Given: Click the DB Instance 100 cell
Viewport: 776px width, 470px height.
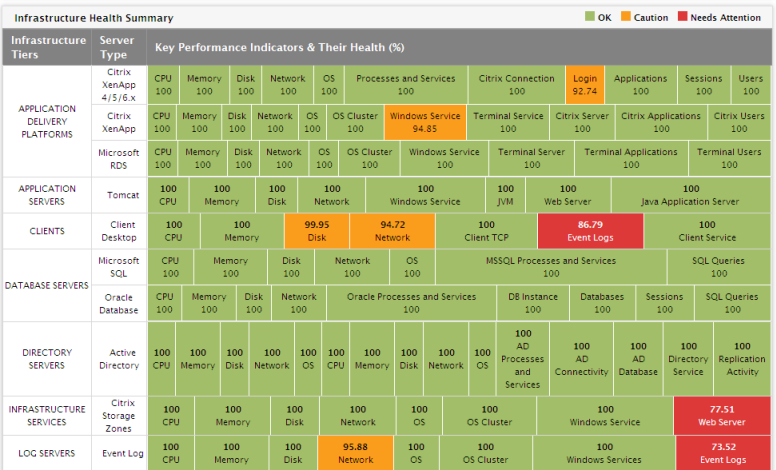Looking at the screenshot, I should coord(533,303).
